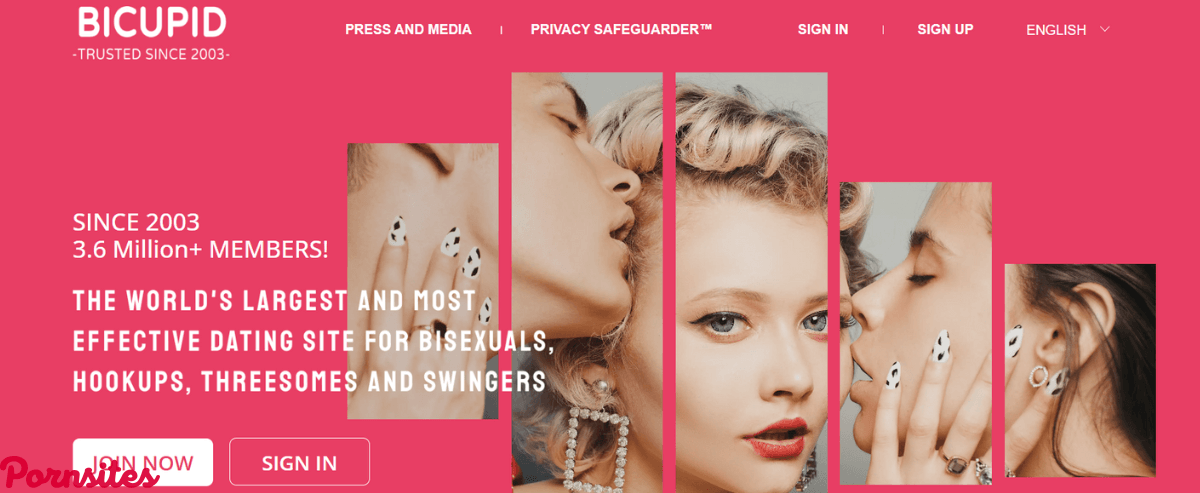Viewport: 1200px width, 493px height.
Task: Select the photo of hand on cheek
Action: pyautogui.click(x=423, y=281)
